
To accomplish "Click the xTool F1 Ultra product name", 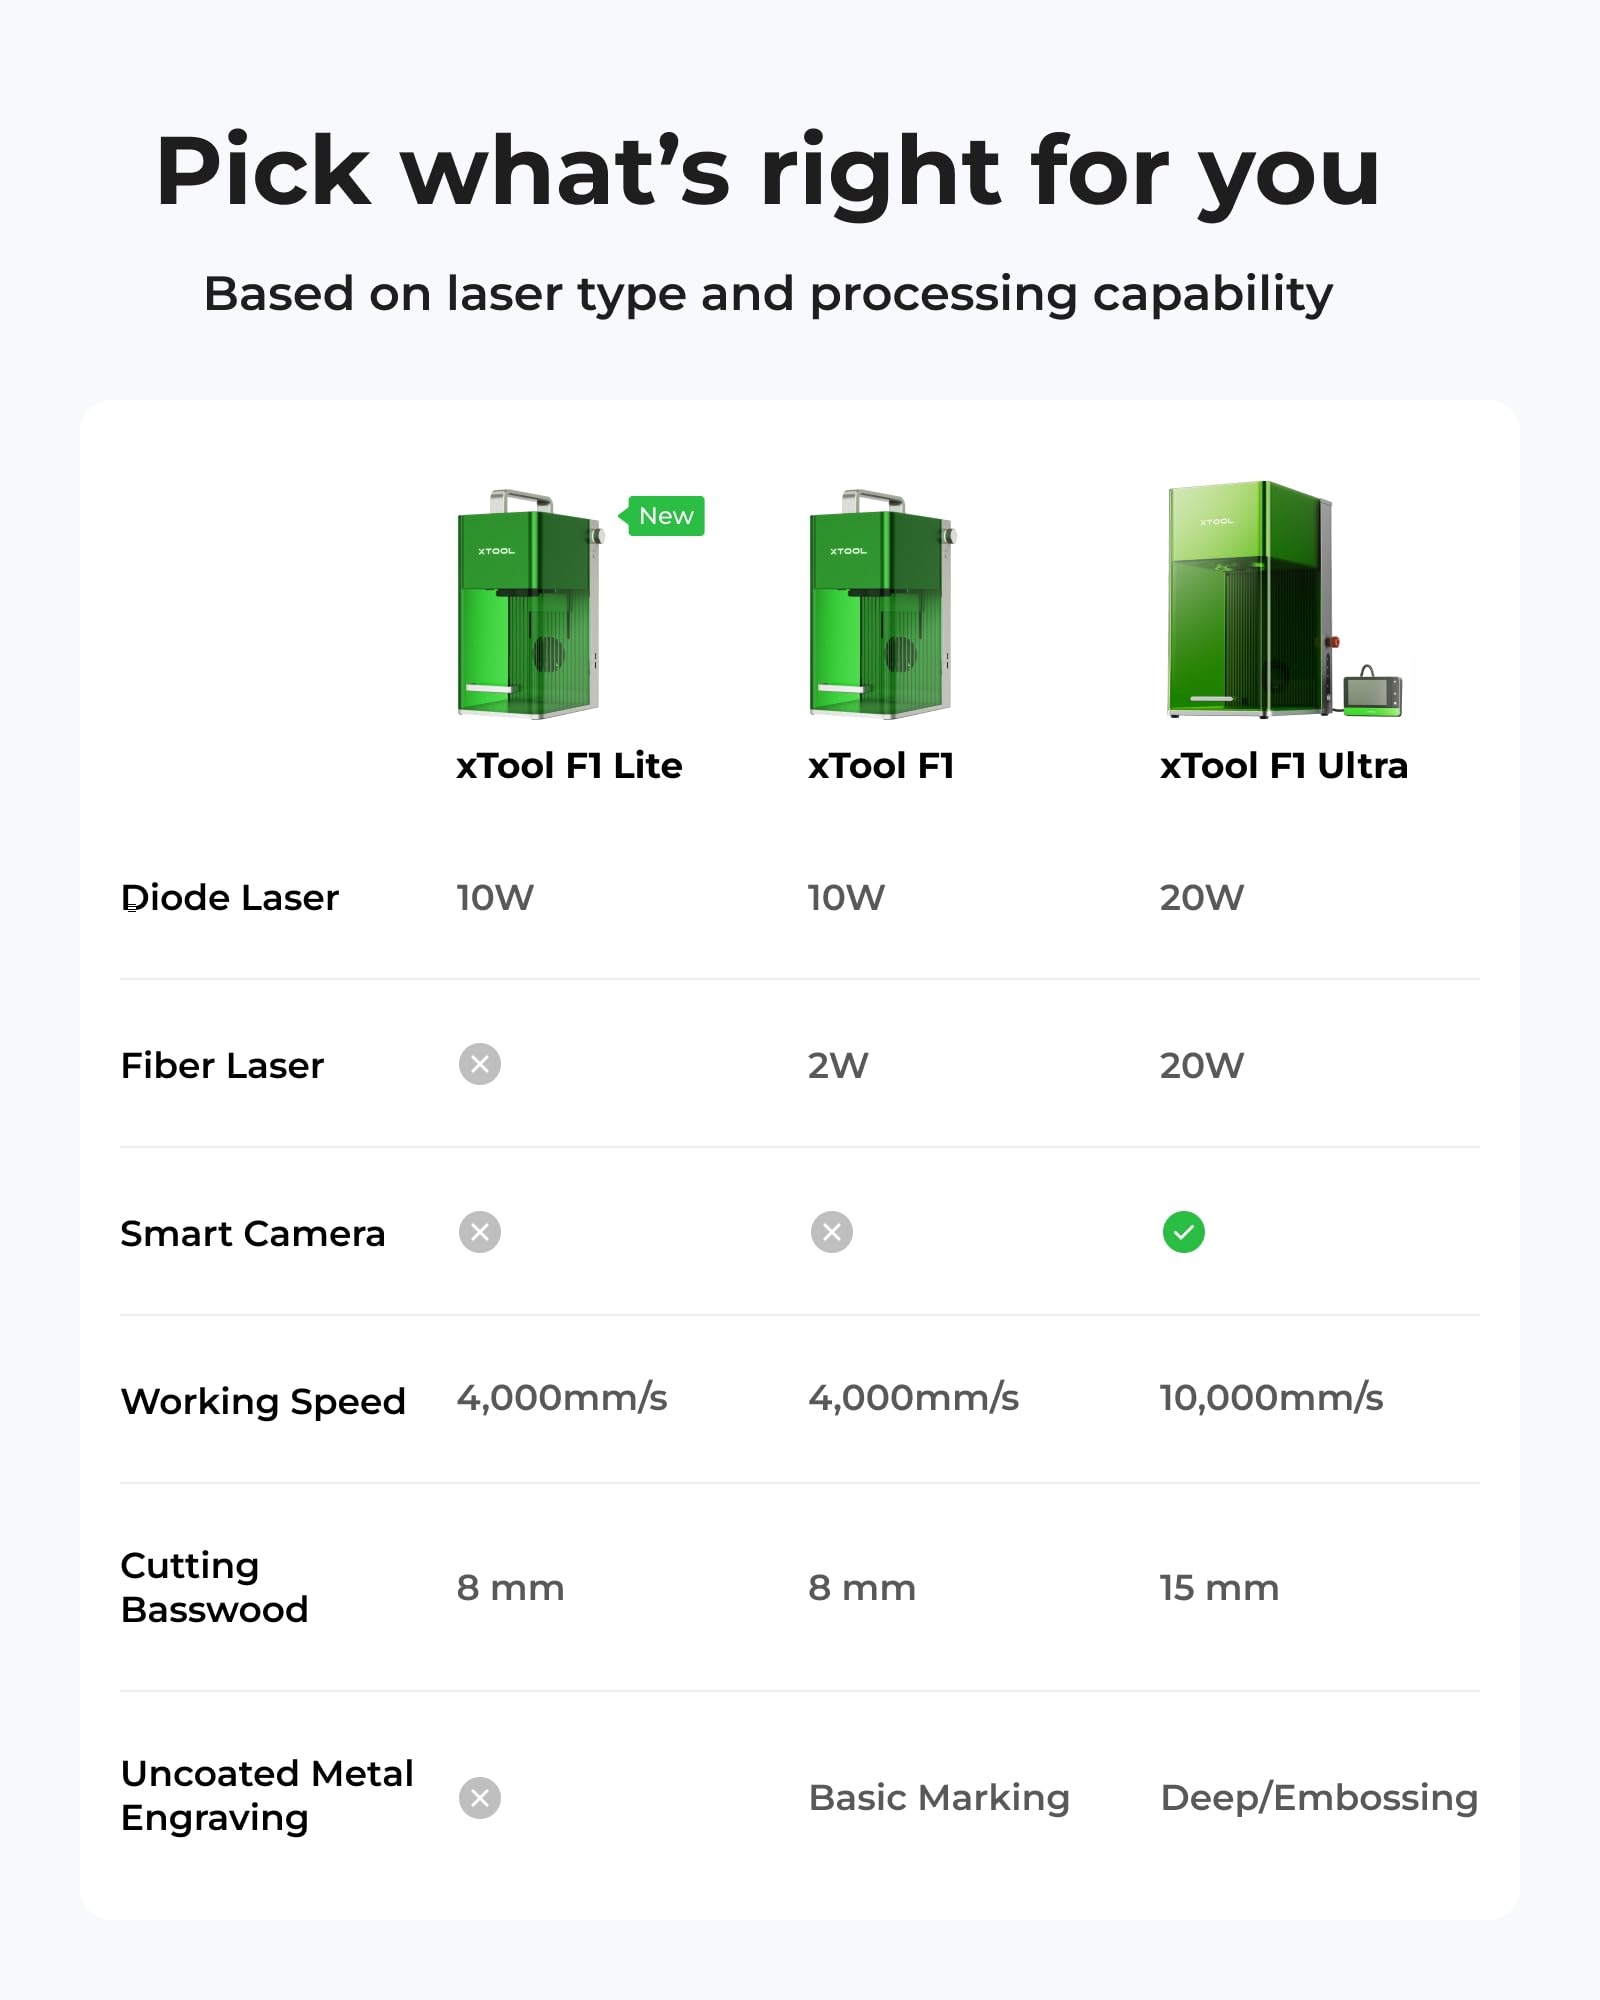I will [1284, 766].
